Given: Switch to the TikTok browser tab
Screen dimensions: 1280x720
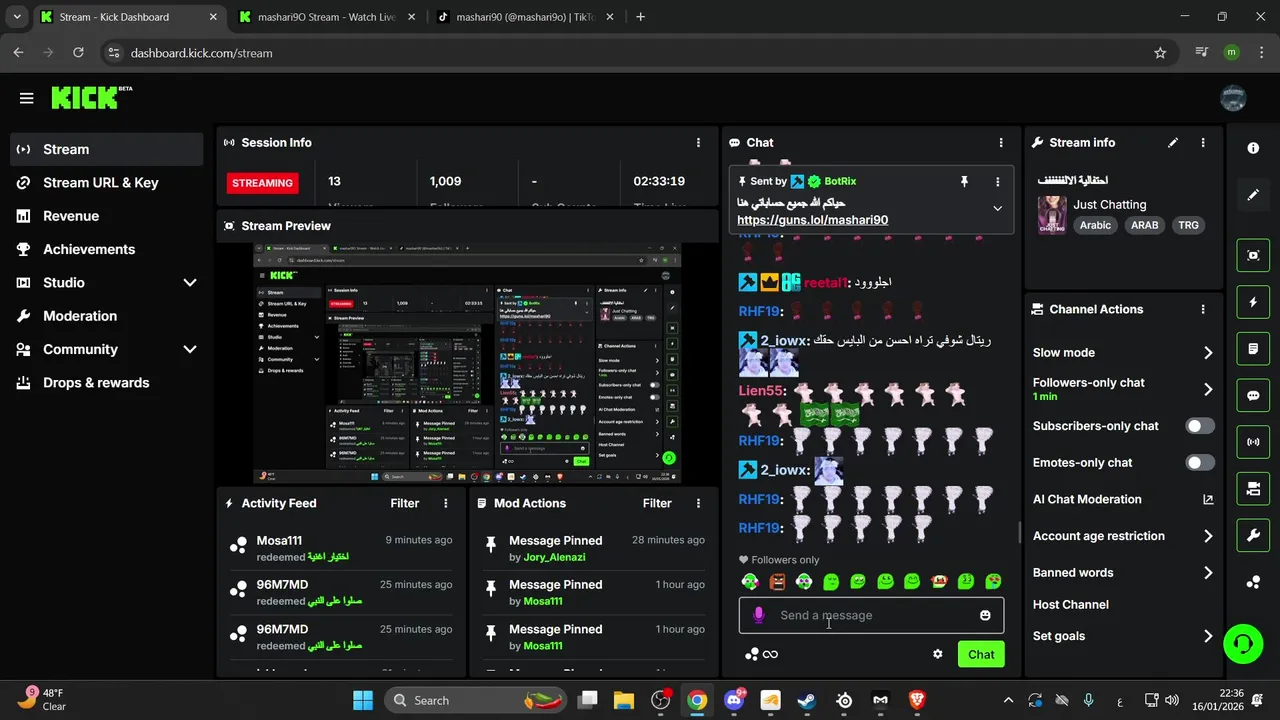Looking at the screenshot, I should 524,17.
